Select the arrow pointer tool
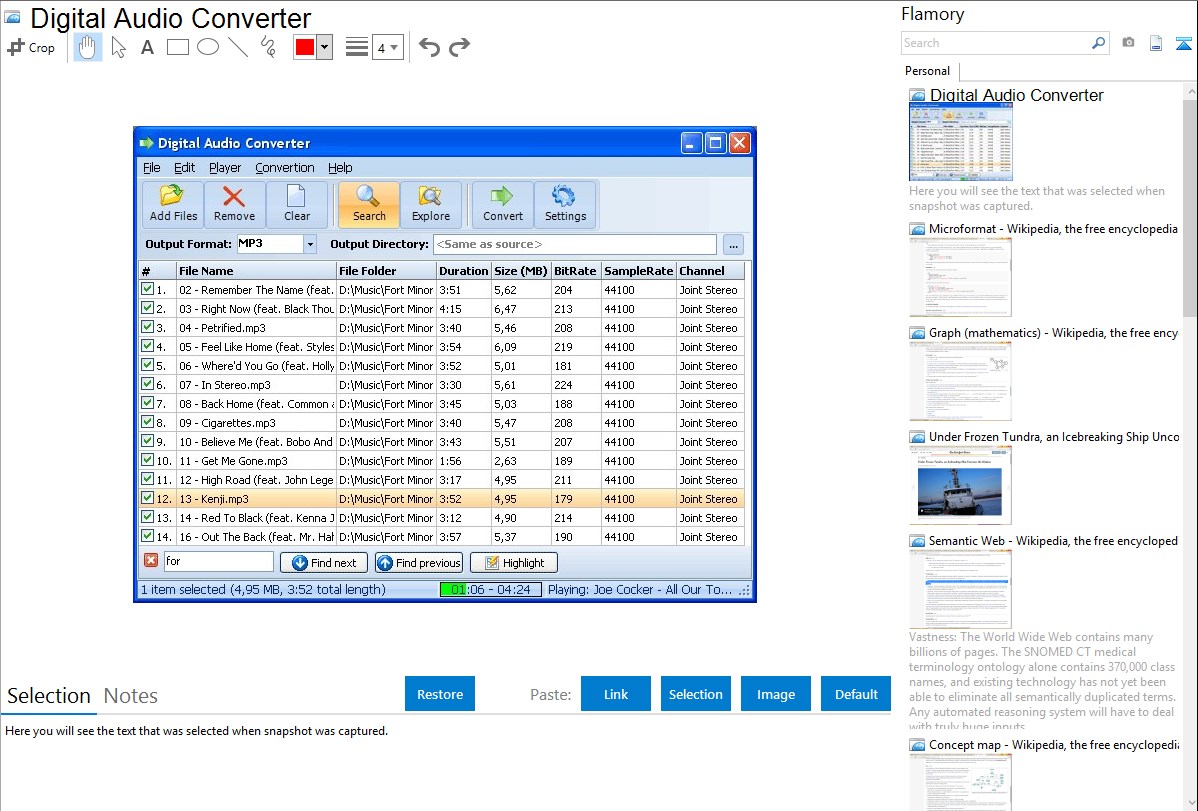This screenshot has height=811, width=1198. pyautogui.click(x=118, y=47)
